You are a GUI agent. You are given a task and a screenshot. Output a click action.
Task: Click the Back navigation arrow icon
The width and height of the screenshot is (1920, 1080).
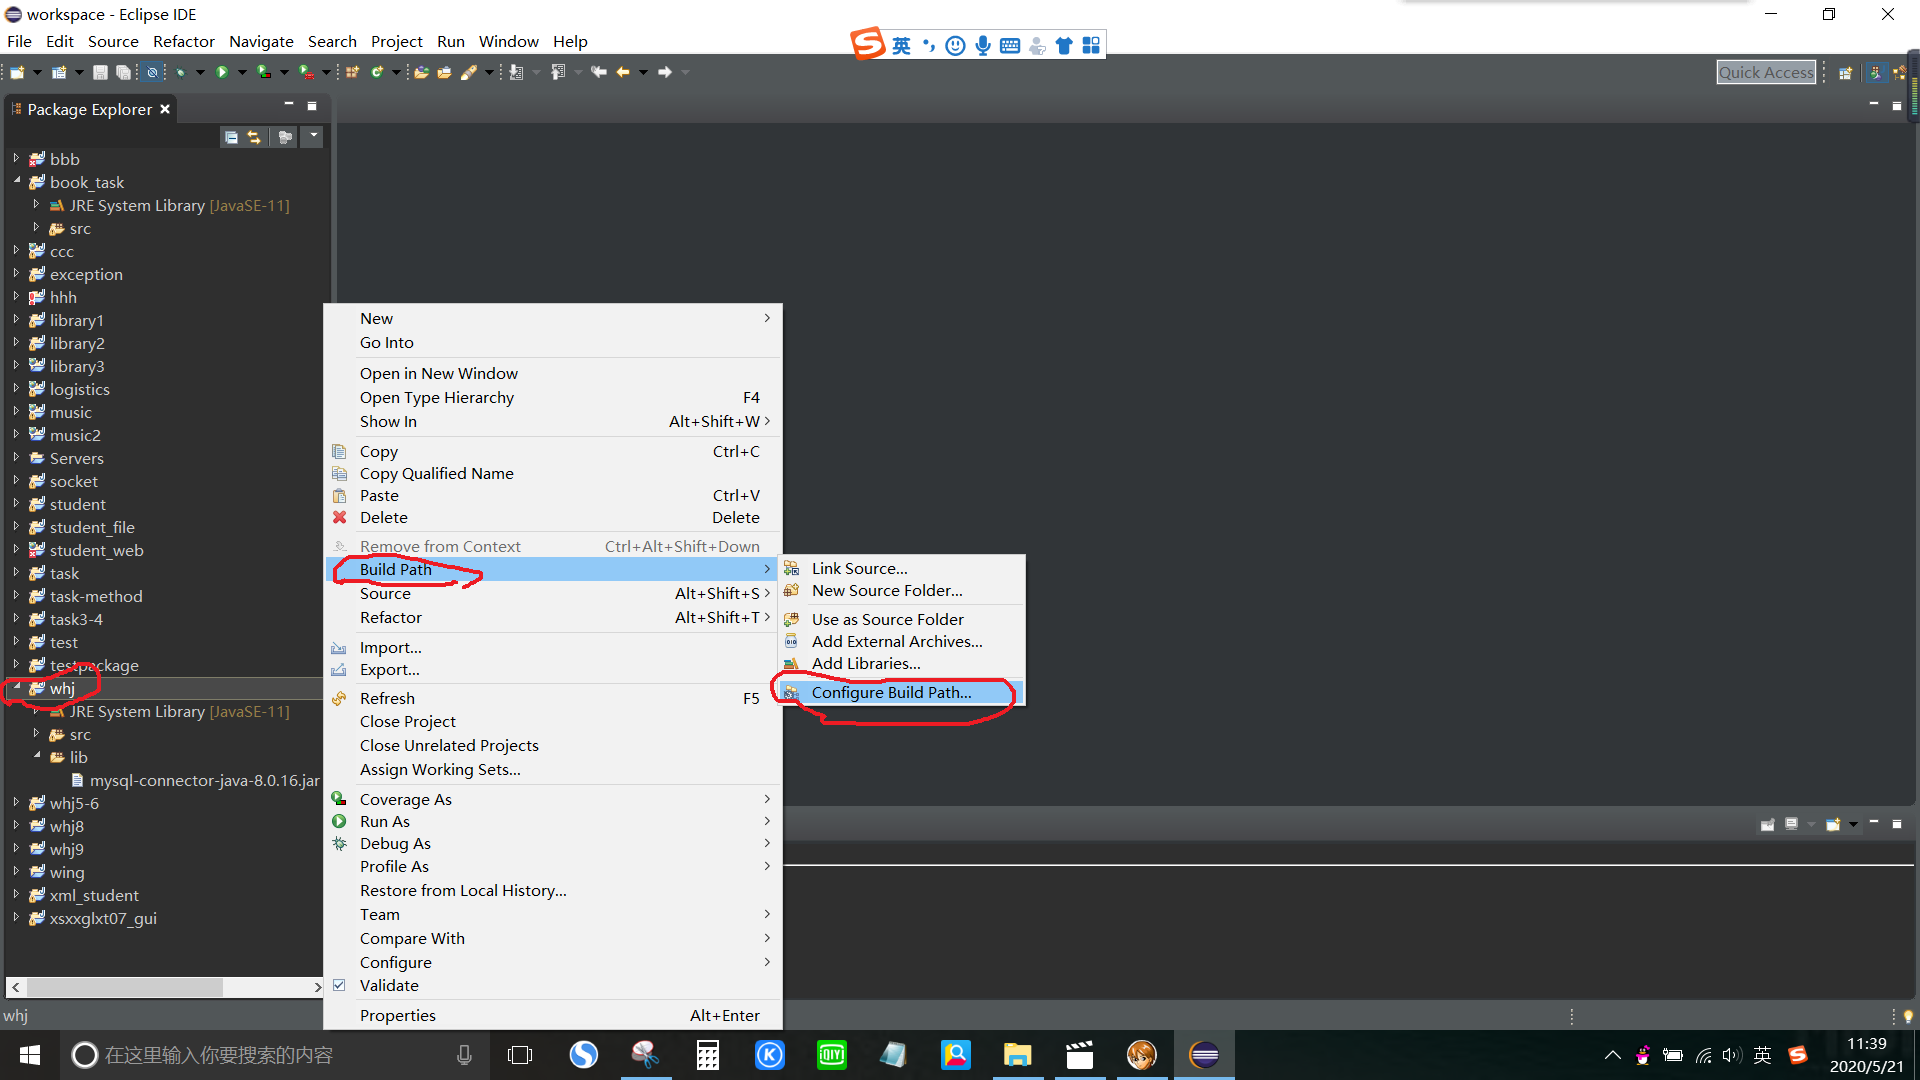click(x=625, y=72)
